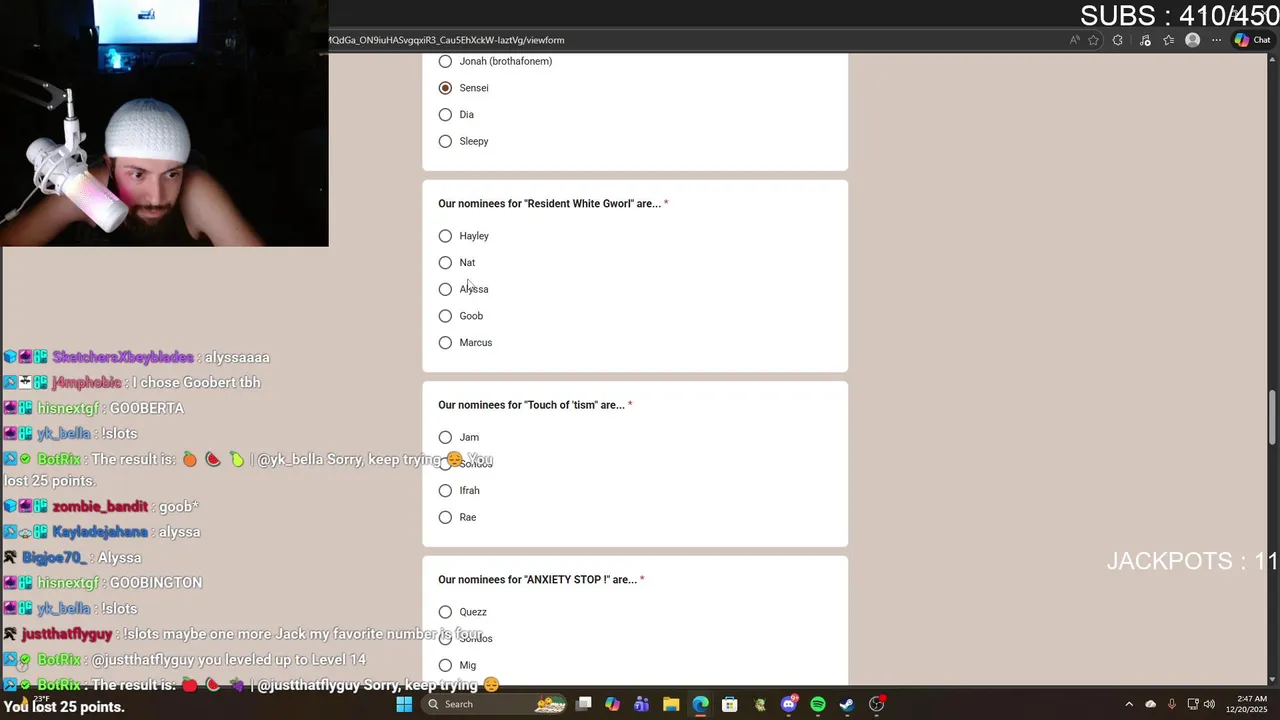This screenshot has width=1280, height=720.
Task: Open the green creature app on the taskbar
Action: [760, 704]
